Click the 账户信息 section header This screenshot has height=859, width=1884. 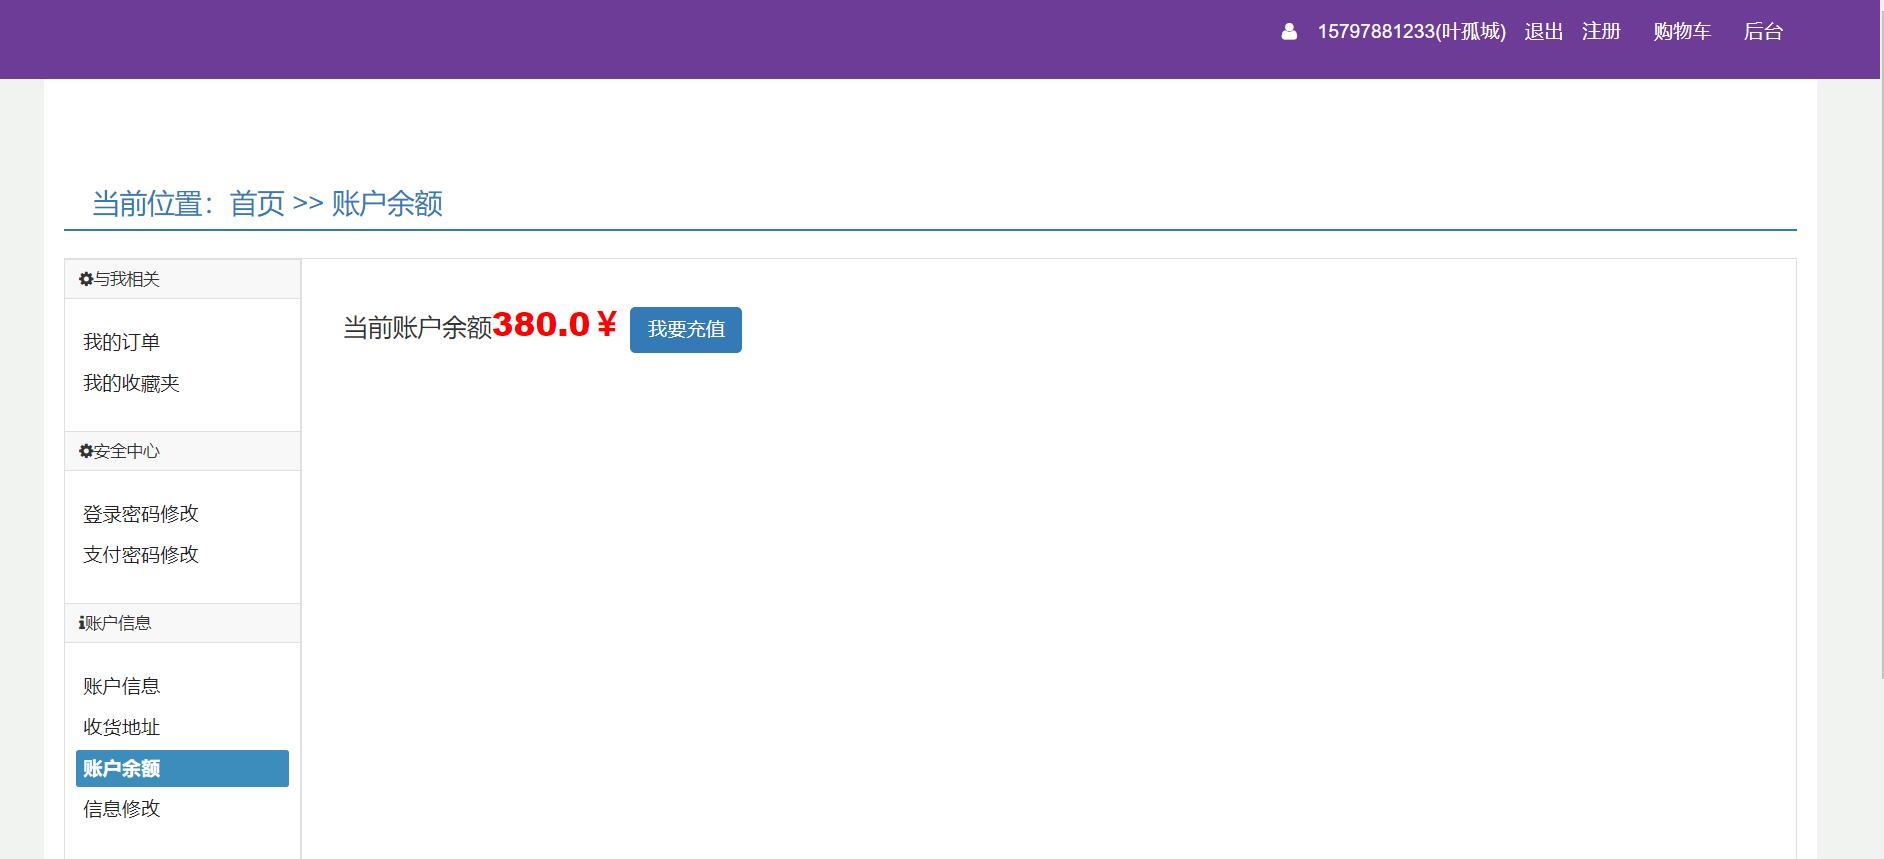tap(182, 623)
